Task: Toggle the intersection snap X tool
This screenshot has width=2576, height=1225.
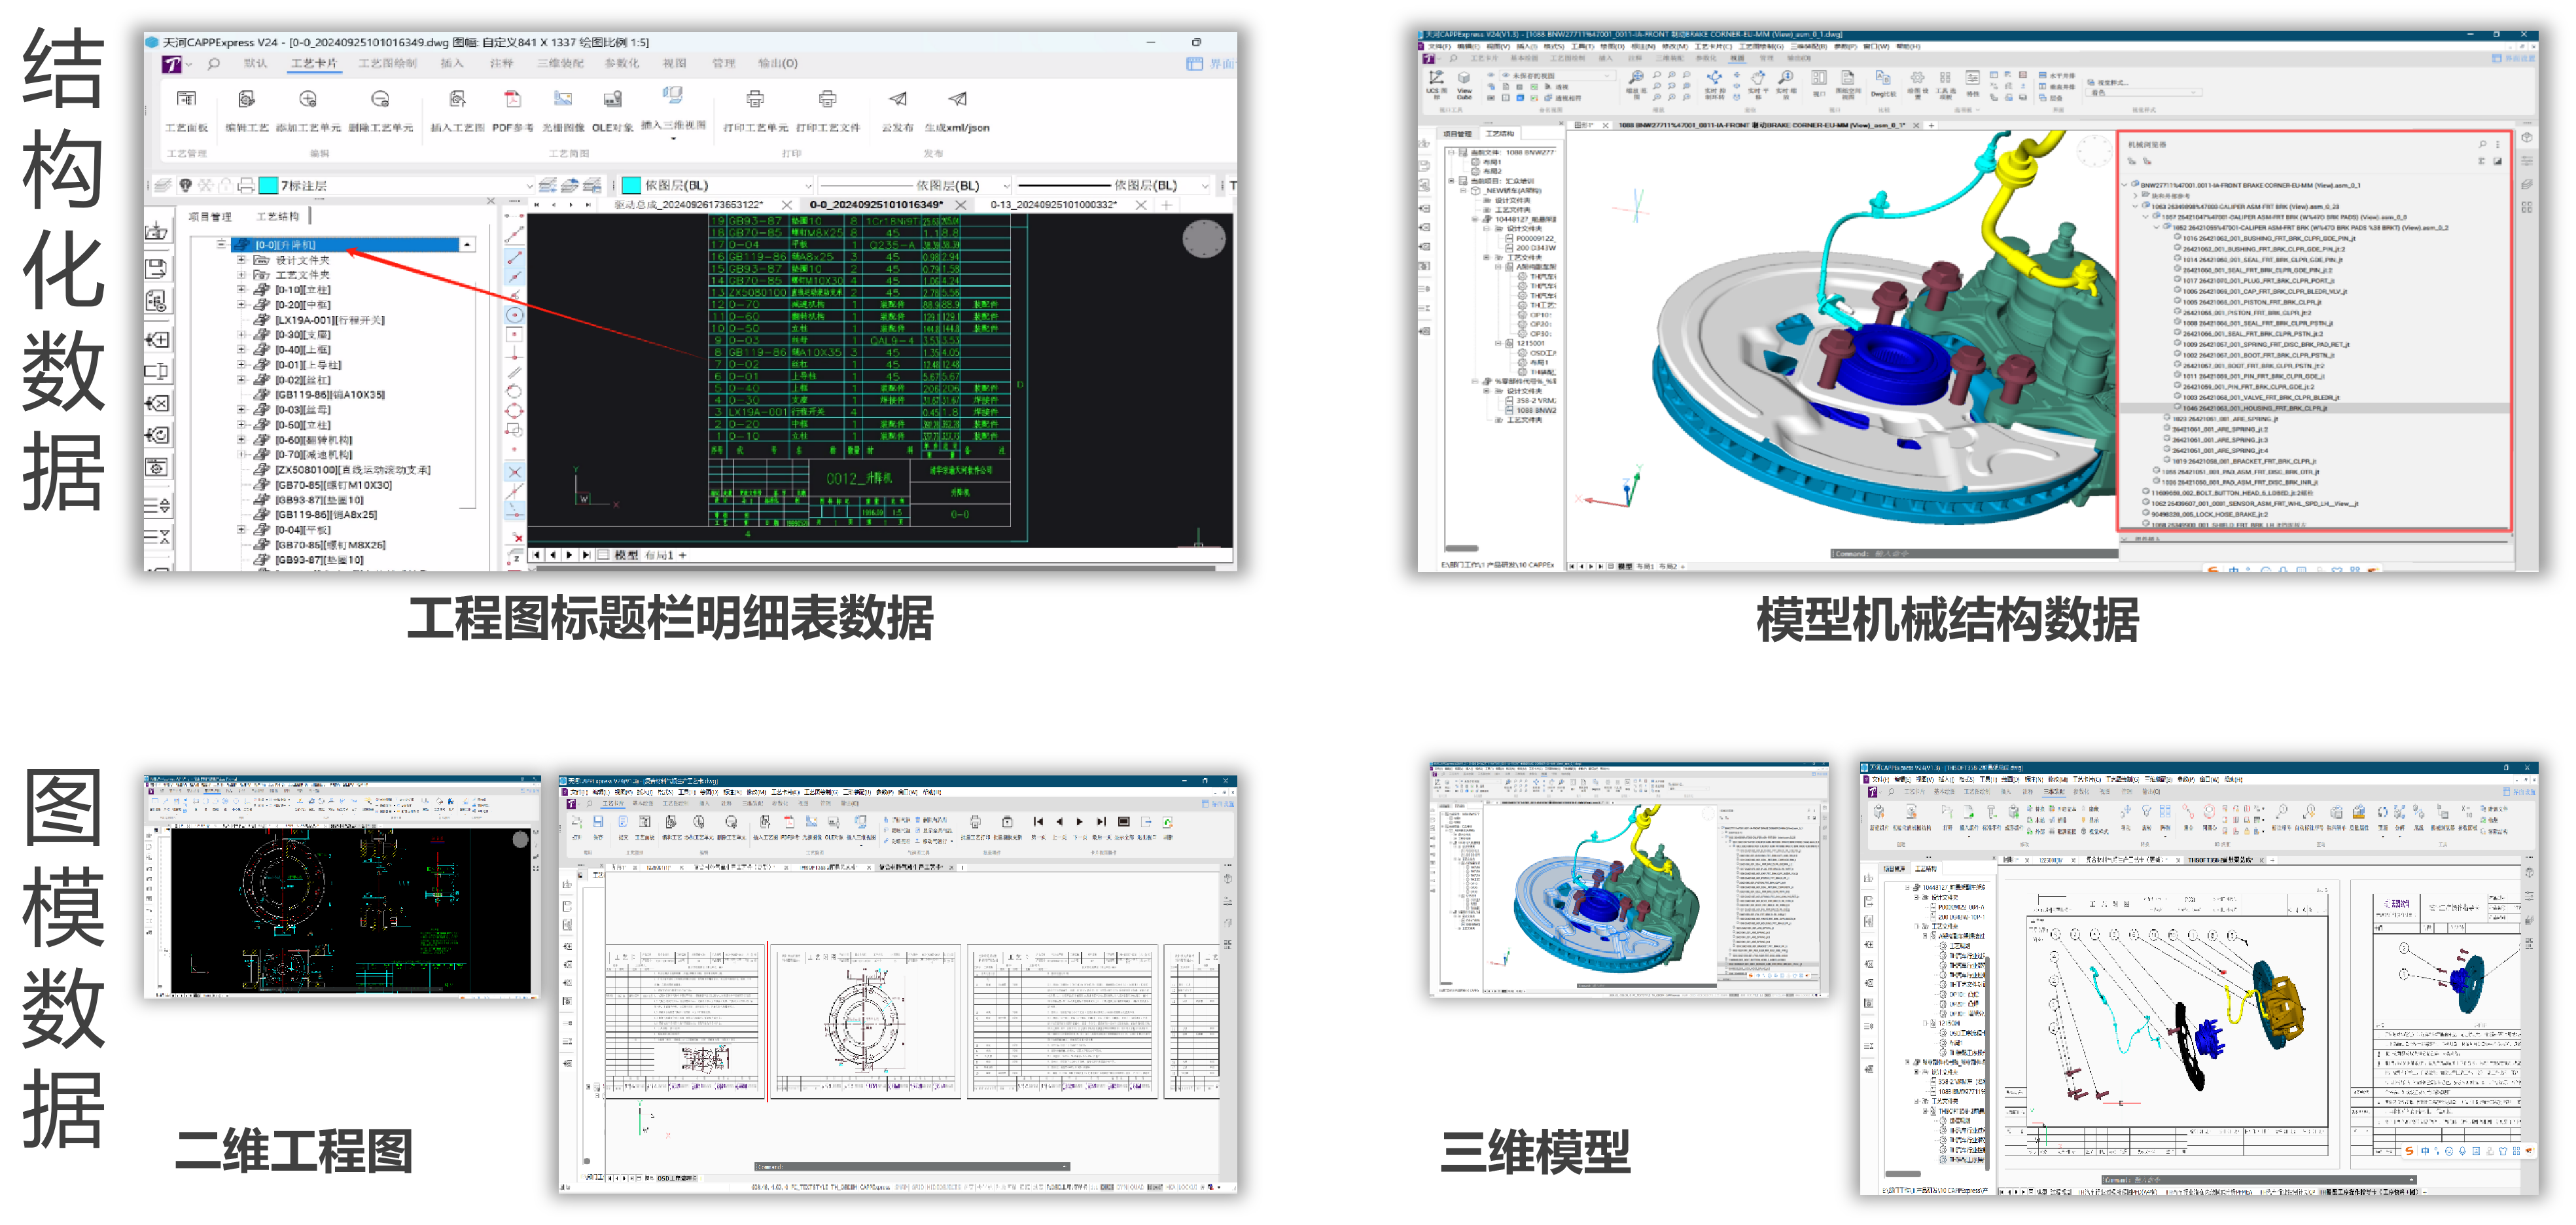Action: pyautogui.click(x=514, y=471)
